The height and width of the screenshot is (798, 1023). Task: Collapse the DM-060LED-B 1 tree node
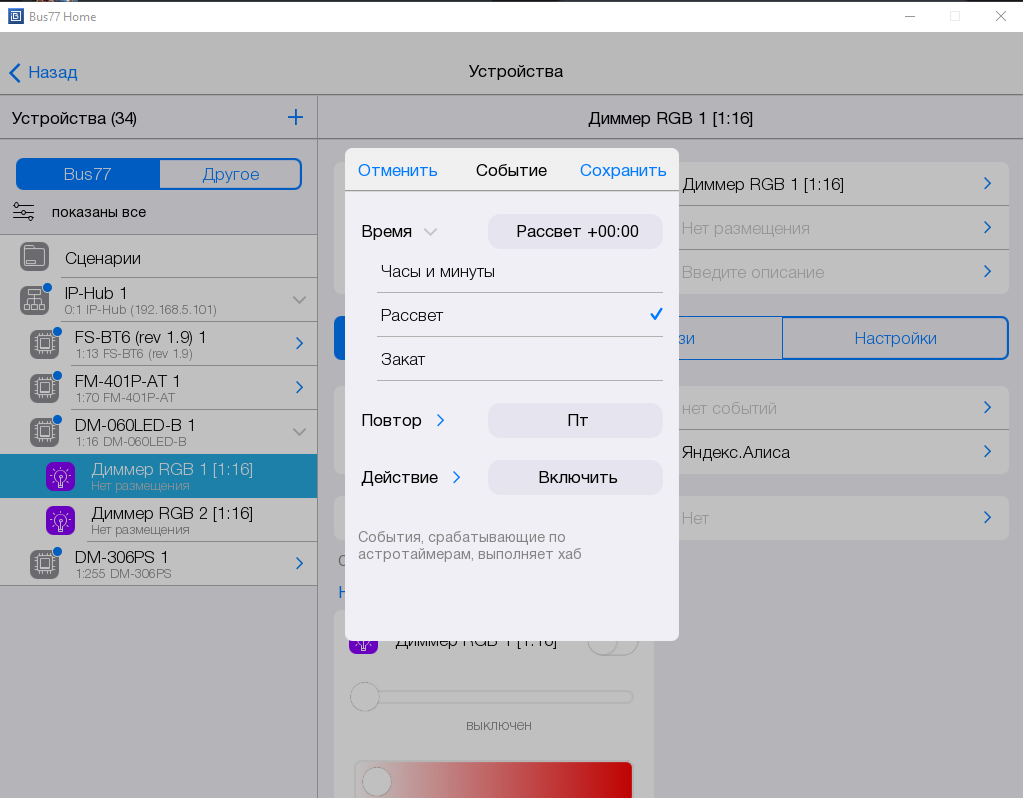point(298,431)
